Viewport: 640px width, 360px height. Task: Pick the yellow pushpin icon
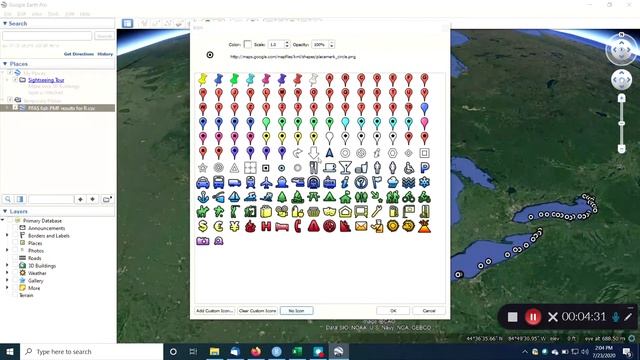pos(203,79)
